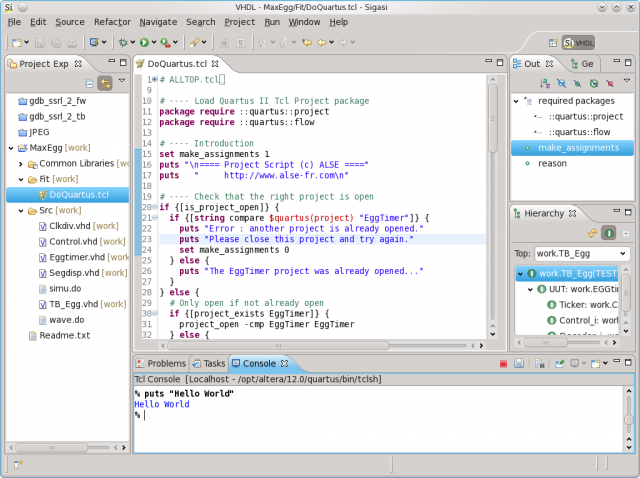The image size is (640, 478).
Task: Click the Back navigation yellow arrow
Action: [x=322, y=42]
